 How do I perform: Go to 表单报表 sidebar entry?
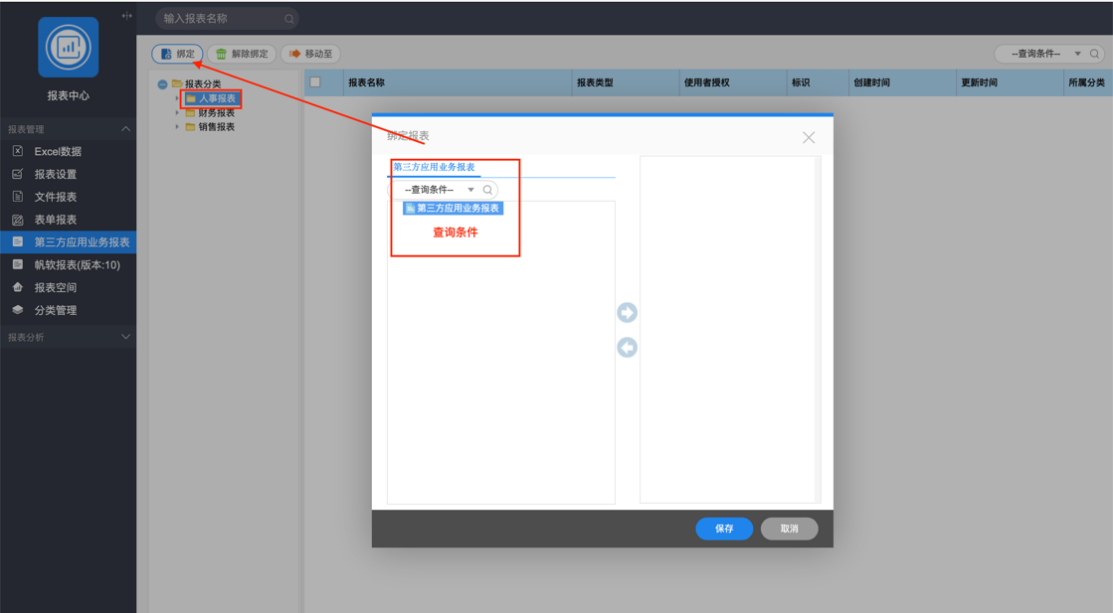(55, 220)
